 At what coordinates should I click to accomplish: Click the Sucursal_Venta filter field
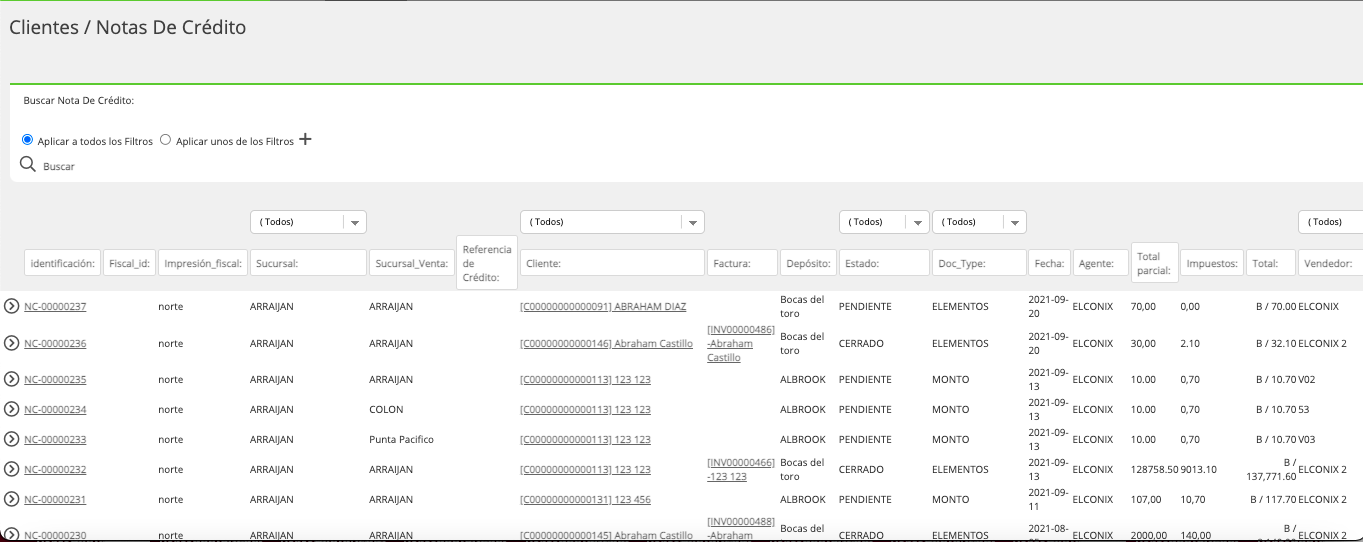point(411,263)
